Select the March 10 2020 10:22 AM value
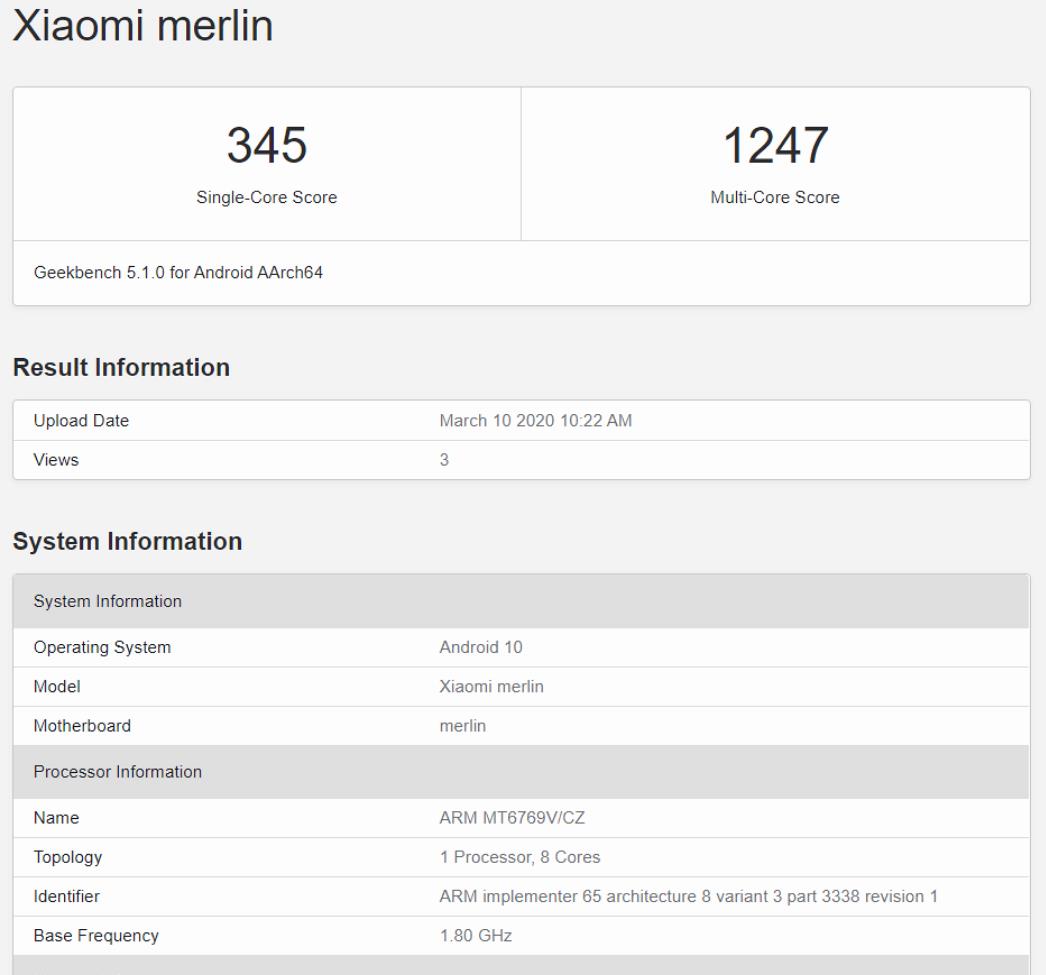 point(536,421)
